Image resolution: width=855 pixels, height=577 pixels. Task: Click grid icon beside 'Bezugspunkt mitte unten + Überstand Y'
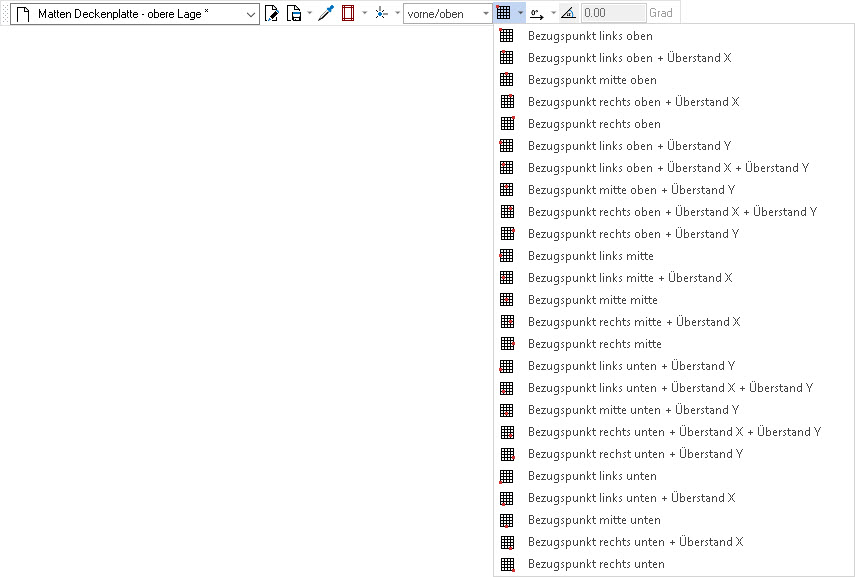point(507,410)
